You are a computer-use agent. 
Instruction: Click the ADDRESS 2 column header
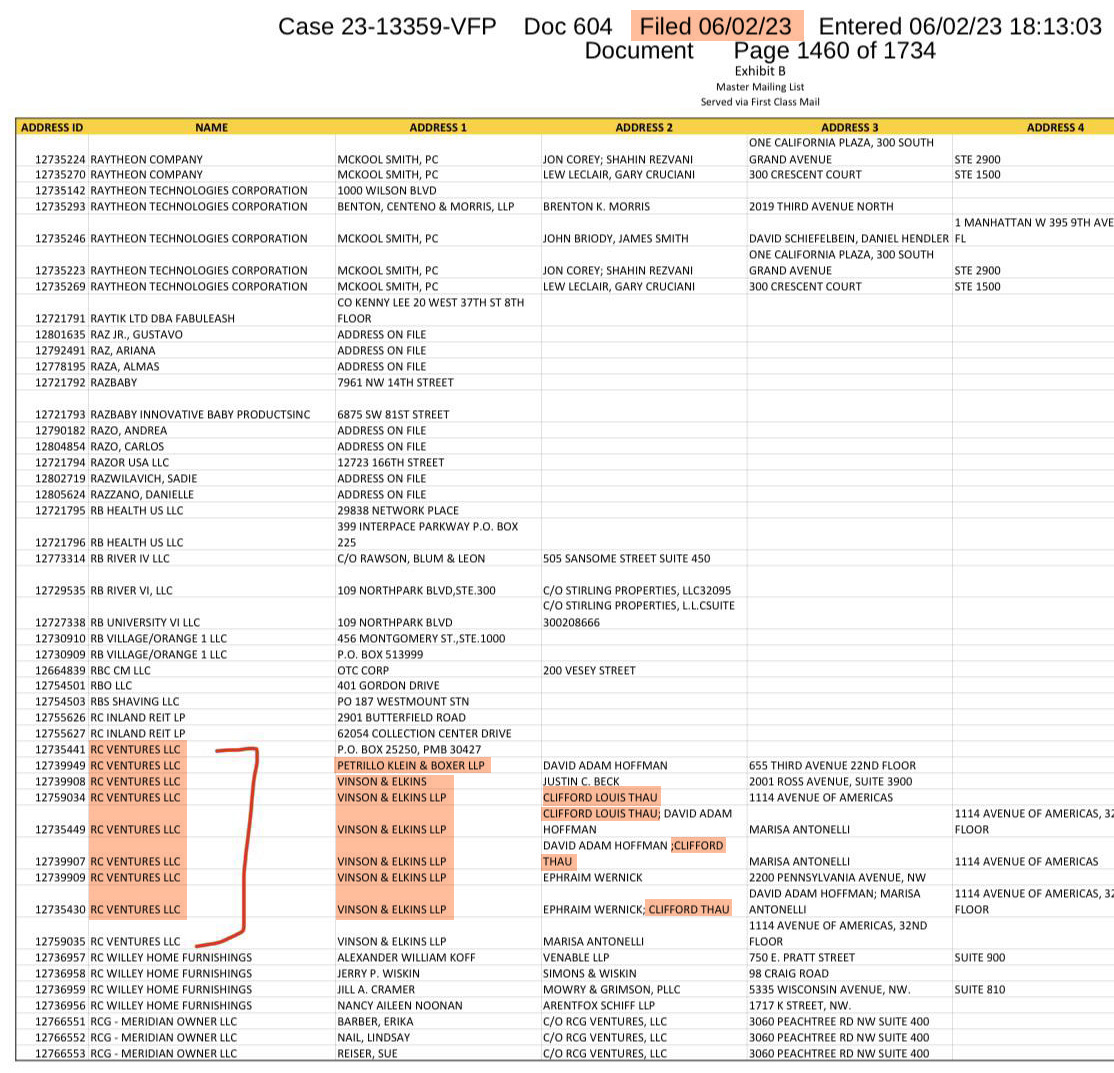point(644,127)
